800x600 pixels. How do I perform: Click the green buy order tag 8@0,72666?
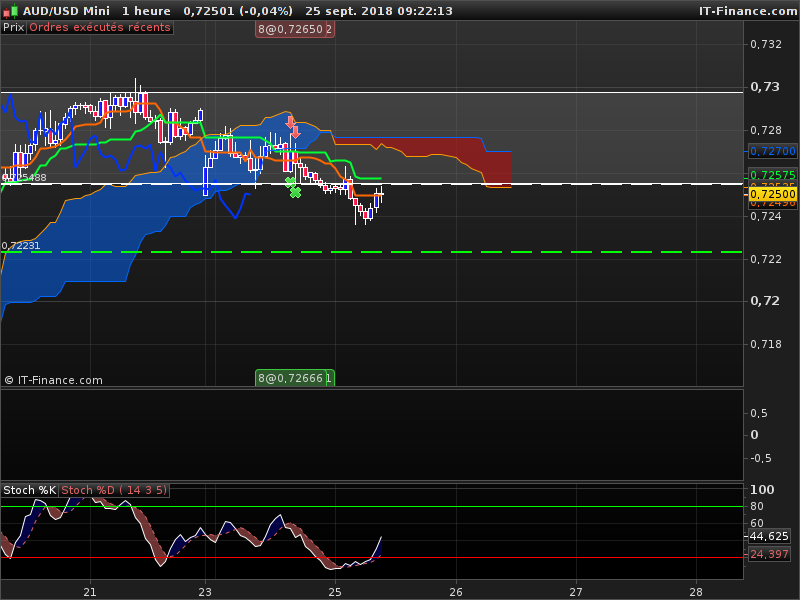click(x=290, y=378)
